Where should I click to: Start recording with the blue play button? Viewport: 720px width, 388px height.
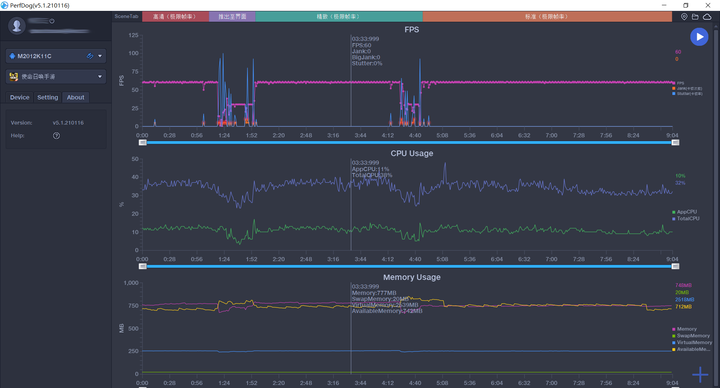(699, 37)
